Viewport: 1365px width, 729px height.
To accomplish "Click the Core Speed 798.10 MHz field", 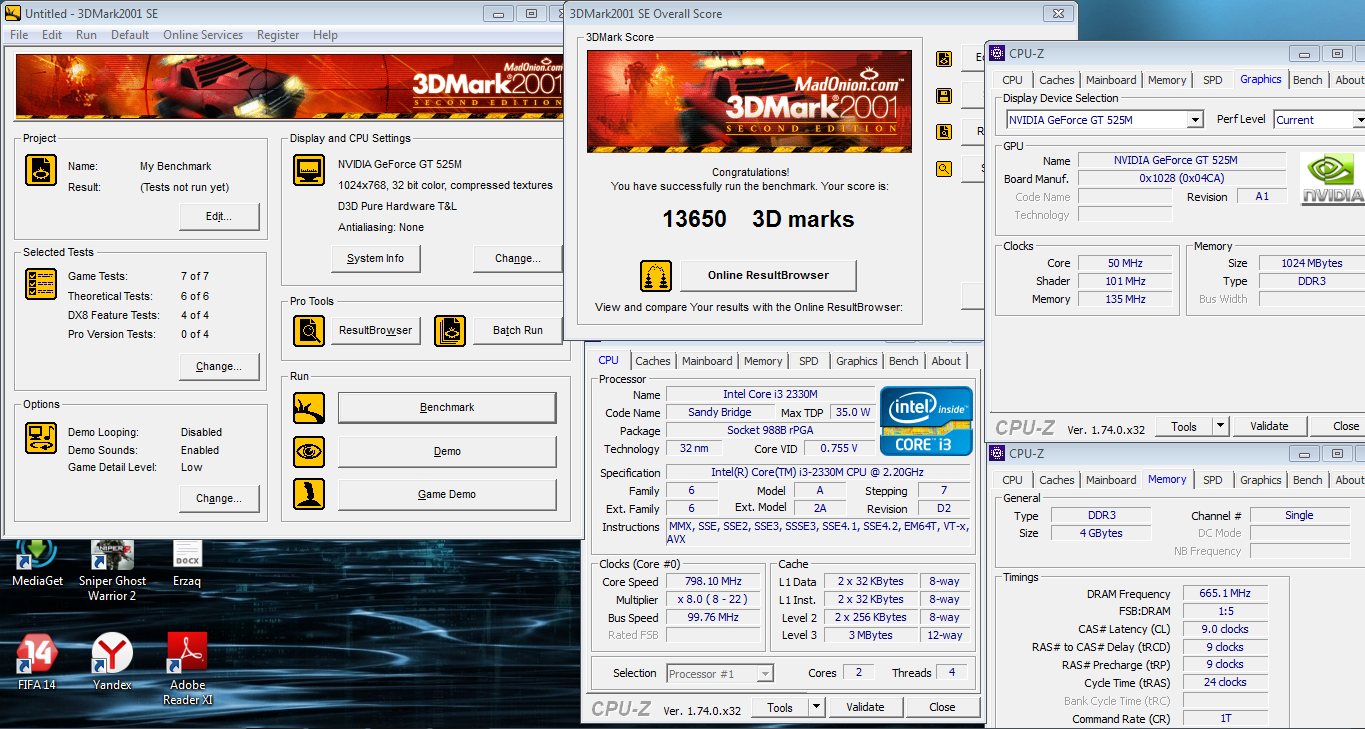I will tap(714, 582).
